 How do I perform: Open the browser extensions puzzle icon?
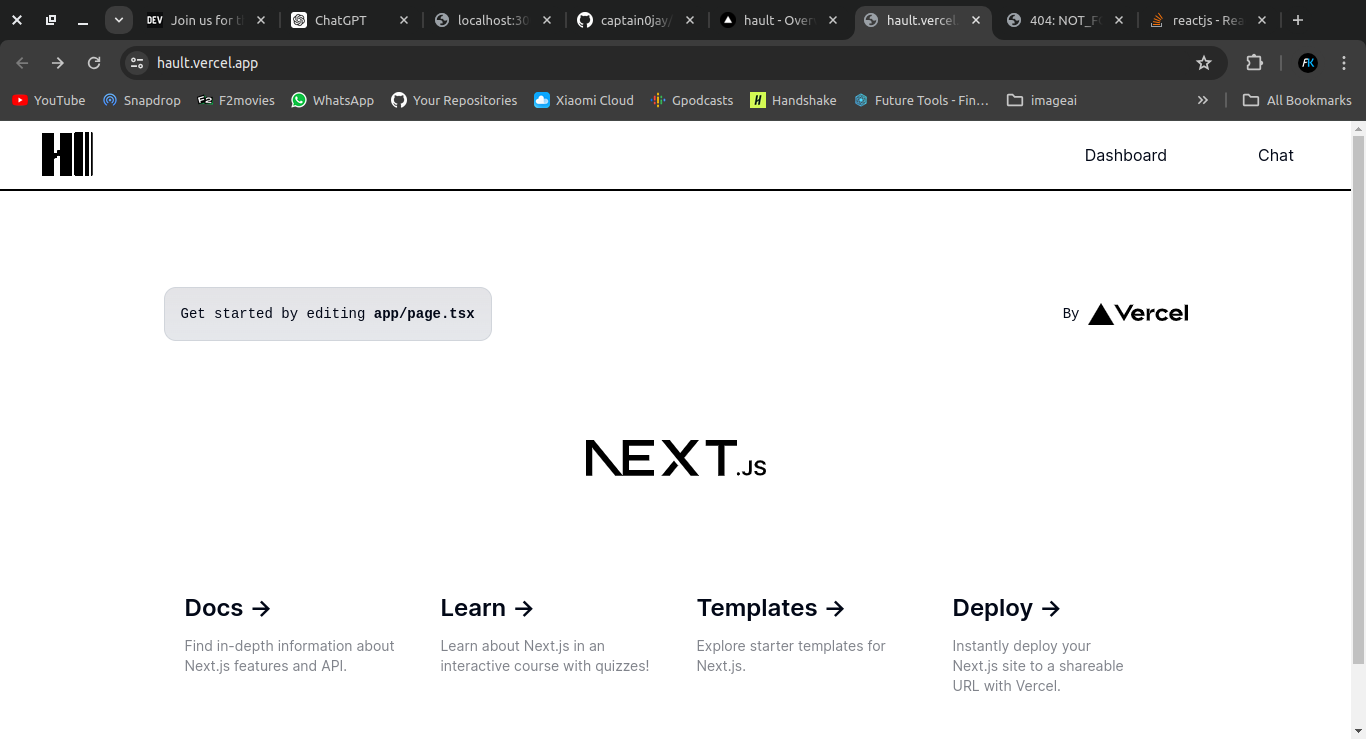pyautogui.click(x=1254, y=62)
